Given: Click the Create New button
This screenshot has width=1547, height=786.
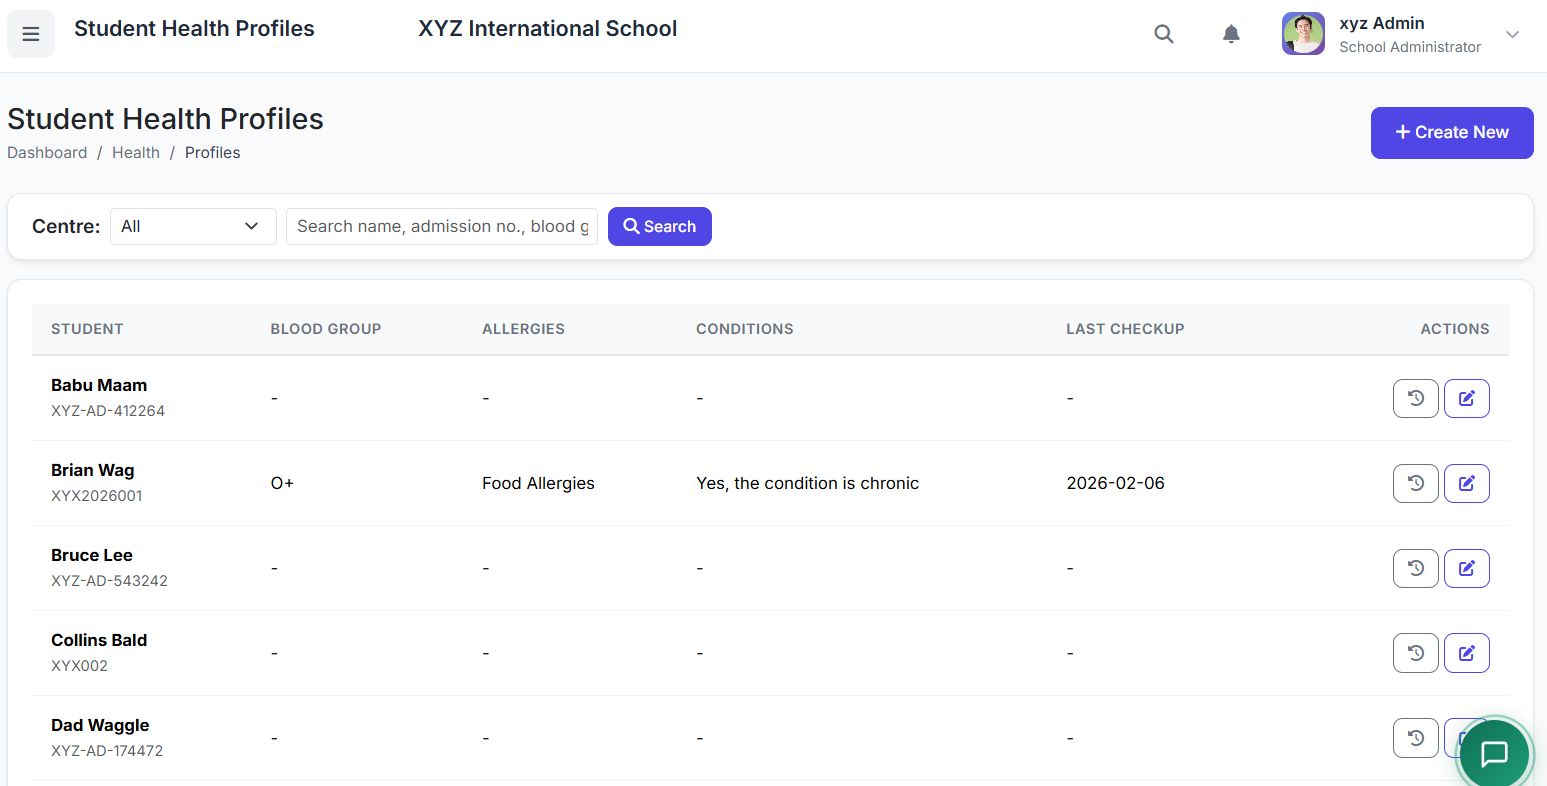Looking at the screenshot, I should point(1452,133).
